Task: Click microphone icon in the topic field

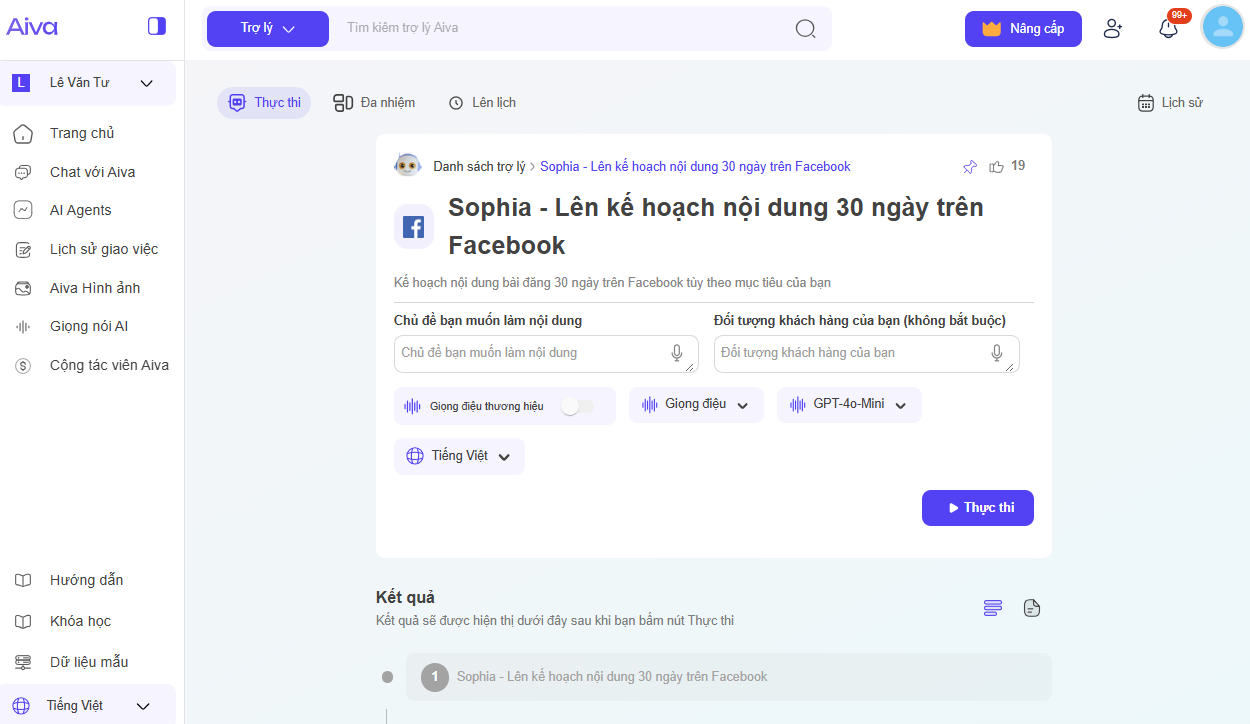Action: 677,353
